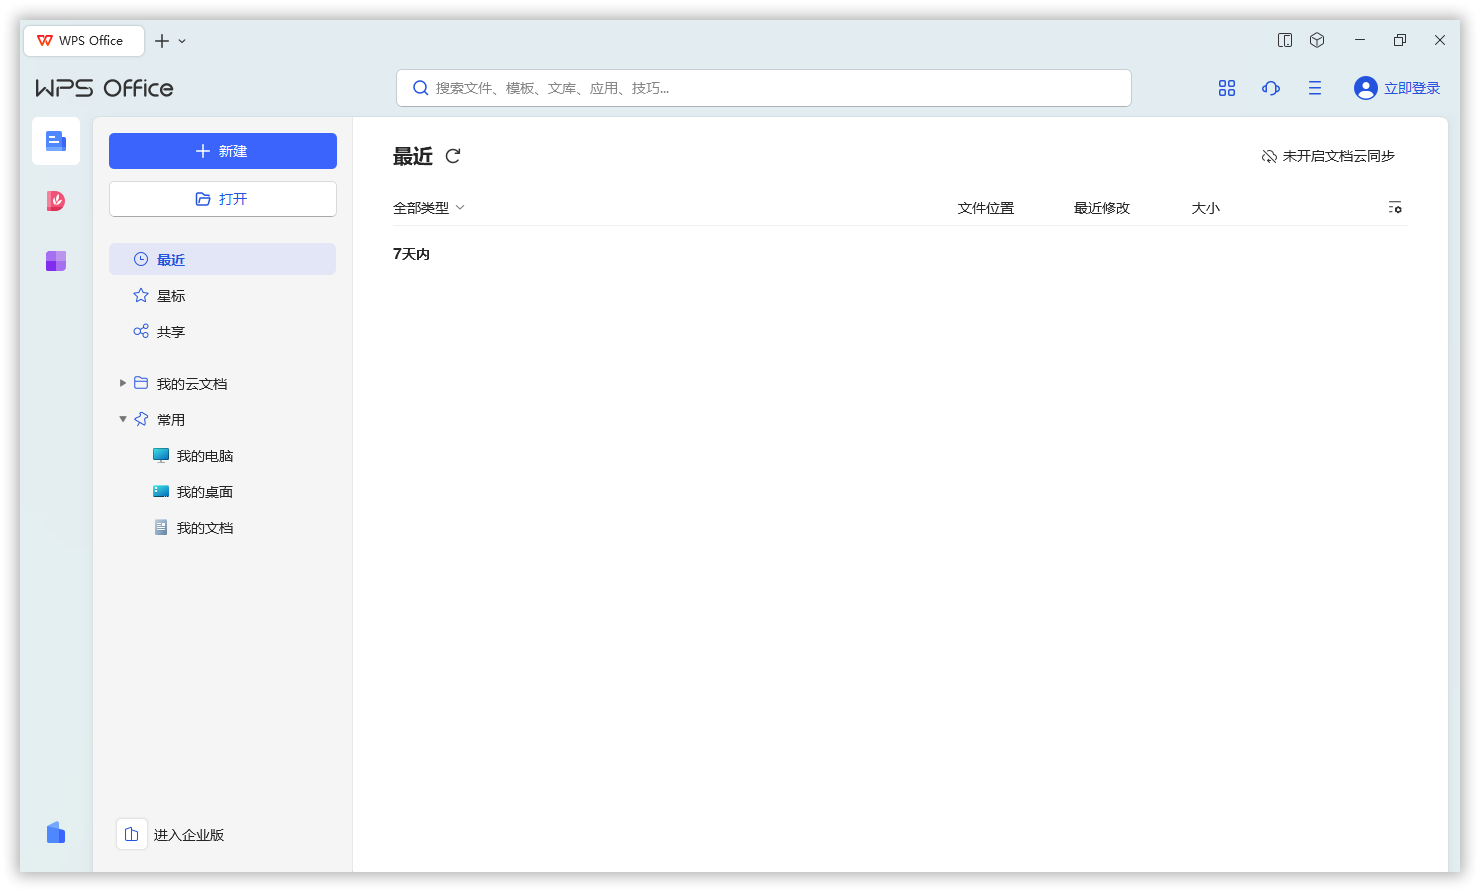The image size is (1480, 892).
Task: Click the briefcase icon at sidebar bottom
Action: point(55,833)
